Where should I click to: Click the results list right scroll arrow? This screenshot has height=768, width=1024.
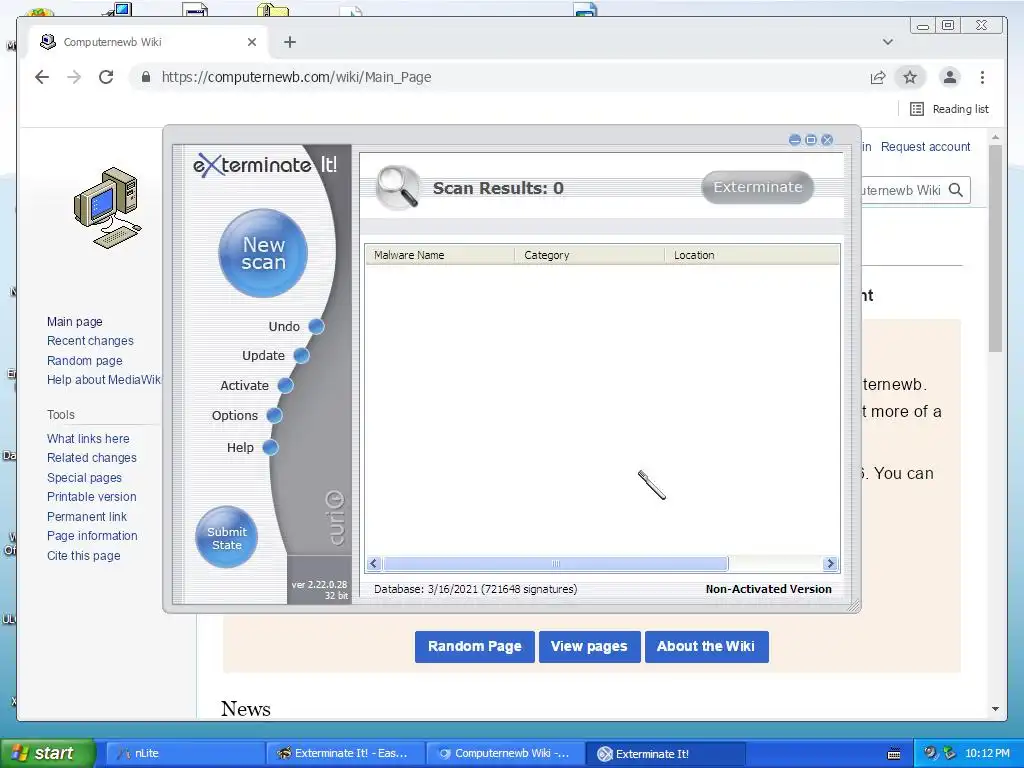[x=830, y=564]
